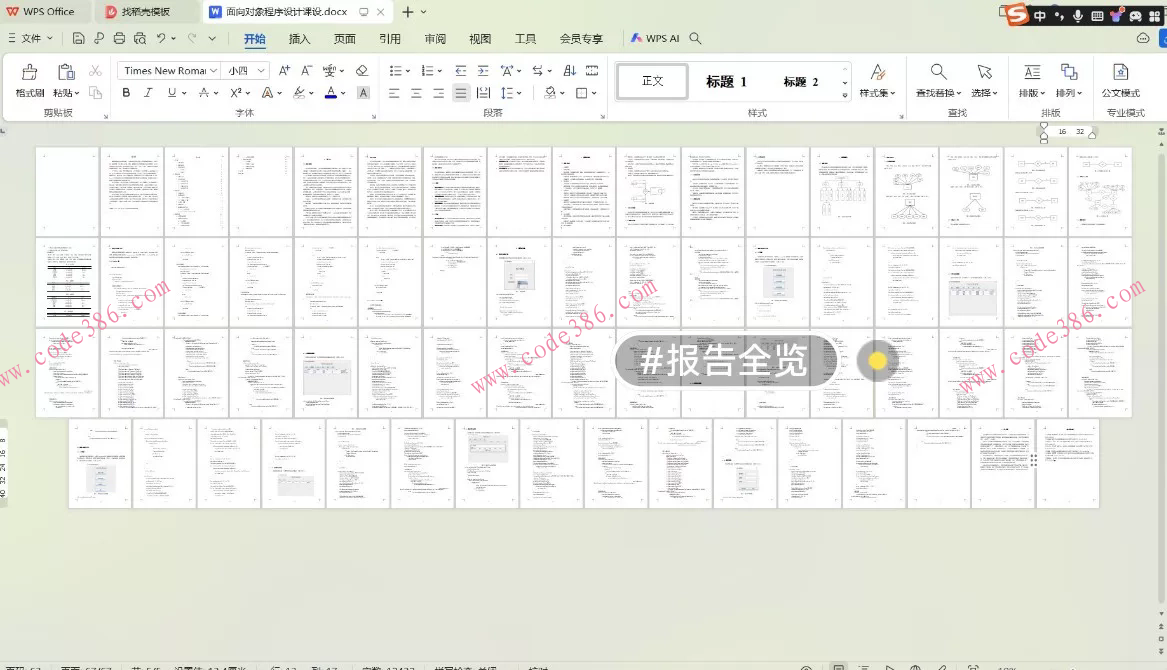Screen dimensions: 1167x670
Task: Click the font color red A swatch
Action: pos(330,93)
